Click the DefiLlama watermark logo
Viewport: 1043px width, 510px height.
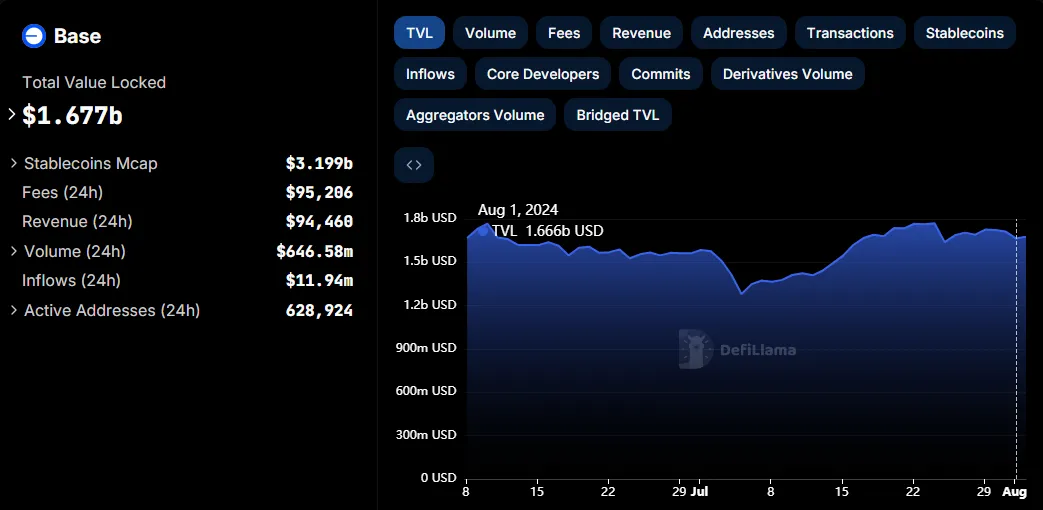coord(737,348)
